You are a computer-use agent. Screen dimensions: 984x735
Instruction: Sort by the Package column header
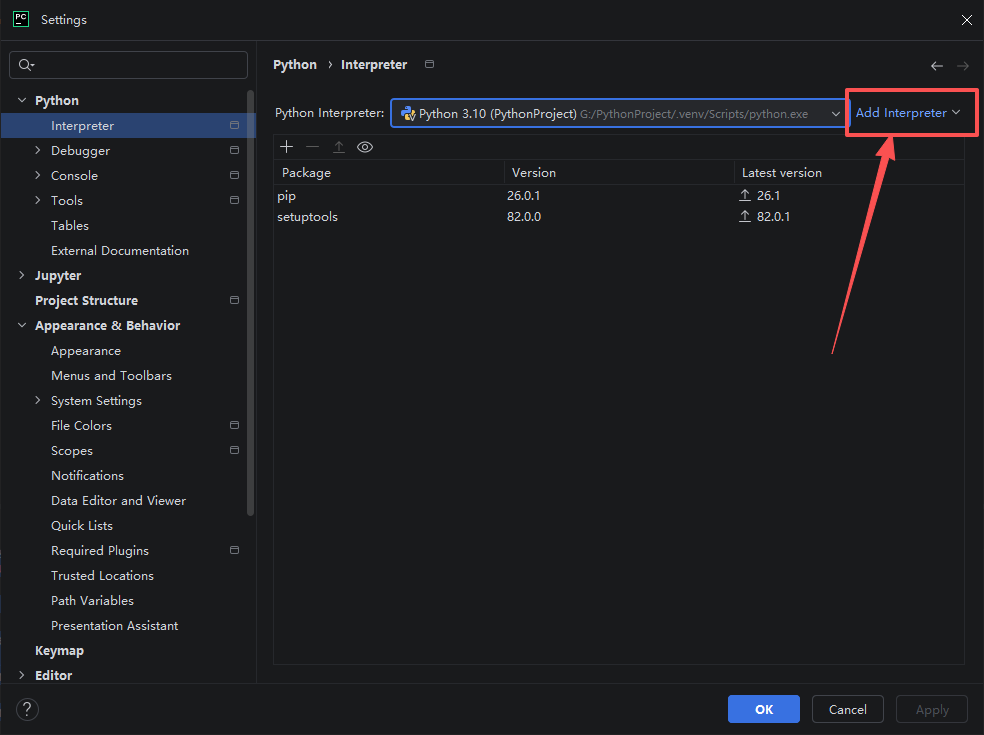tap(389, 173)
